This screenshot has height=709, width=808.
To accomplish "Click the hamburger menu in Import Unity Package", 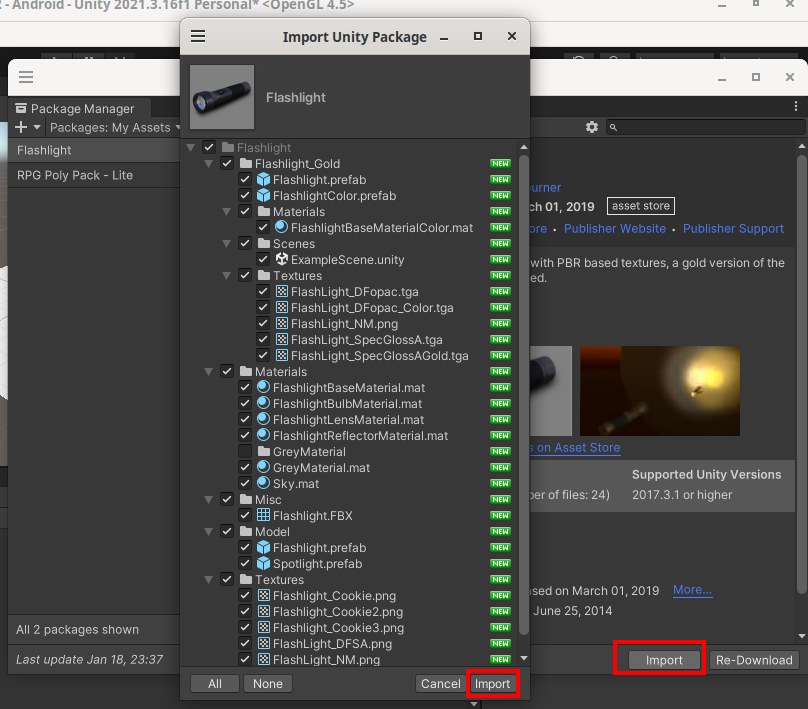I will coord(198,36).
